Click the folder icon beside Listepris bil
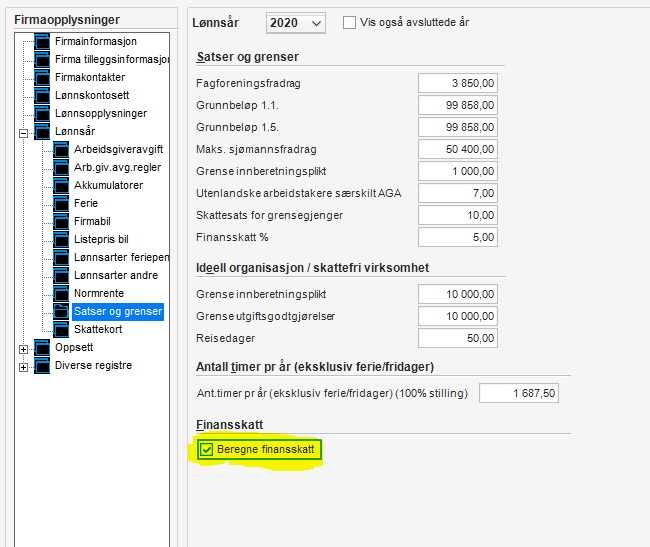This screenshot has width=650, height=547. [61, 240]
